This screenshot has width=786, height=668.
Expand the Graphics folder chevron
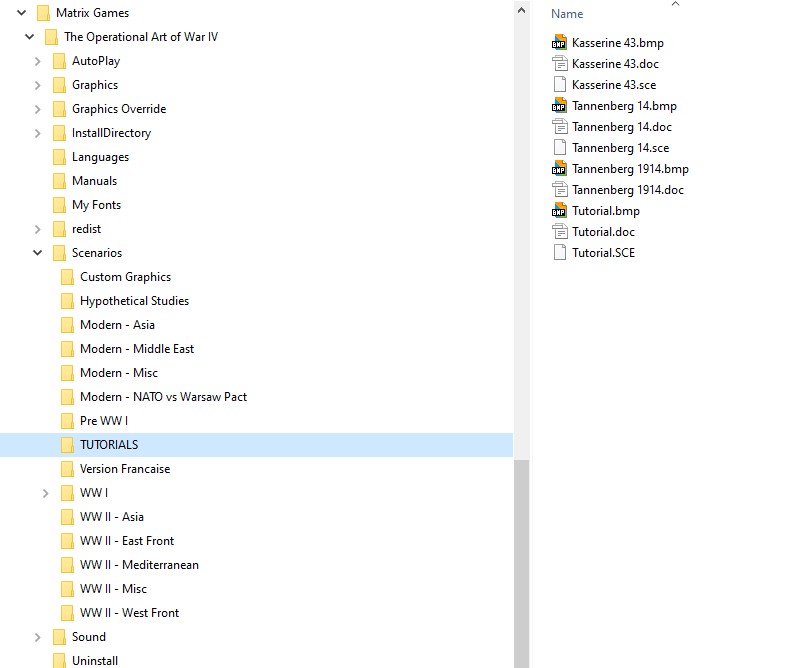pyautogui.click(x=38, y=85)
